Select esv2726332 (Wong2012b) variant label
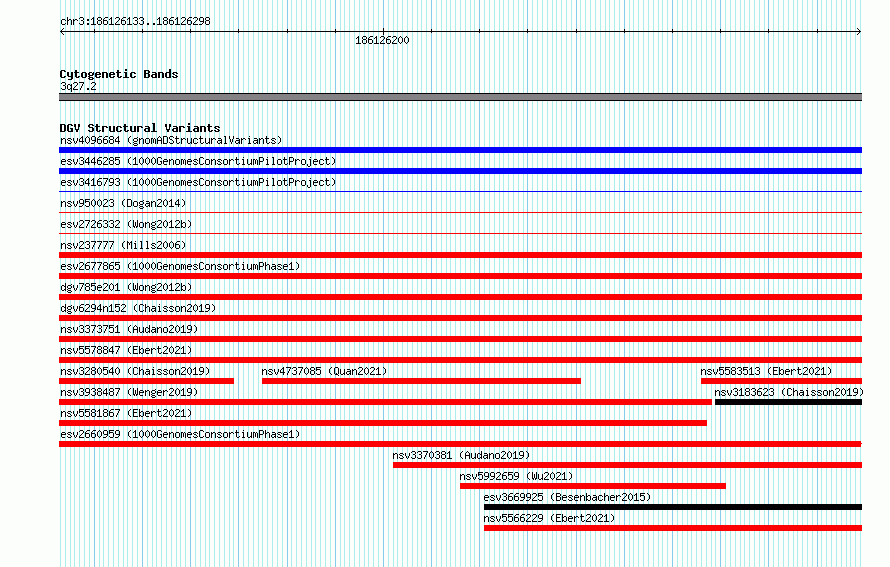The width and height of the screenshot is (890, 567). click(x=126, y=224)
